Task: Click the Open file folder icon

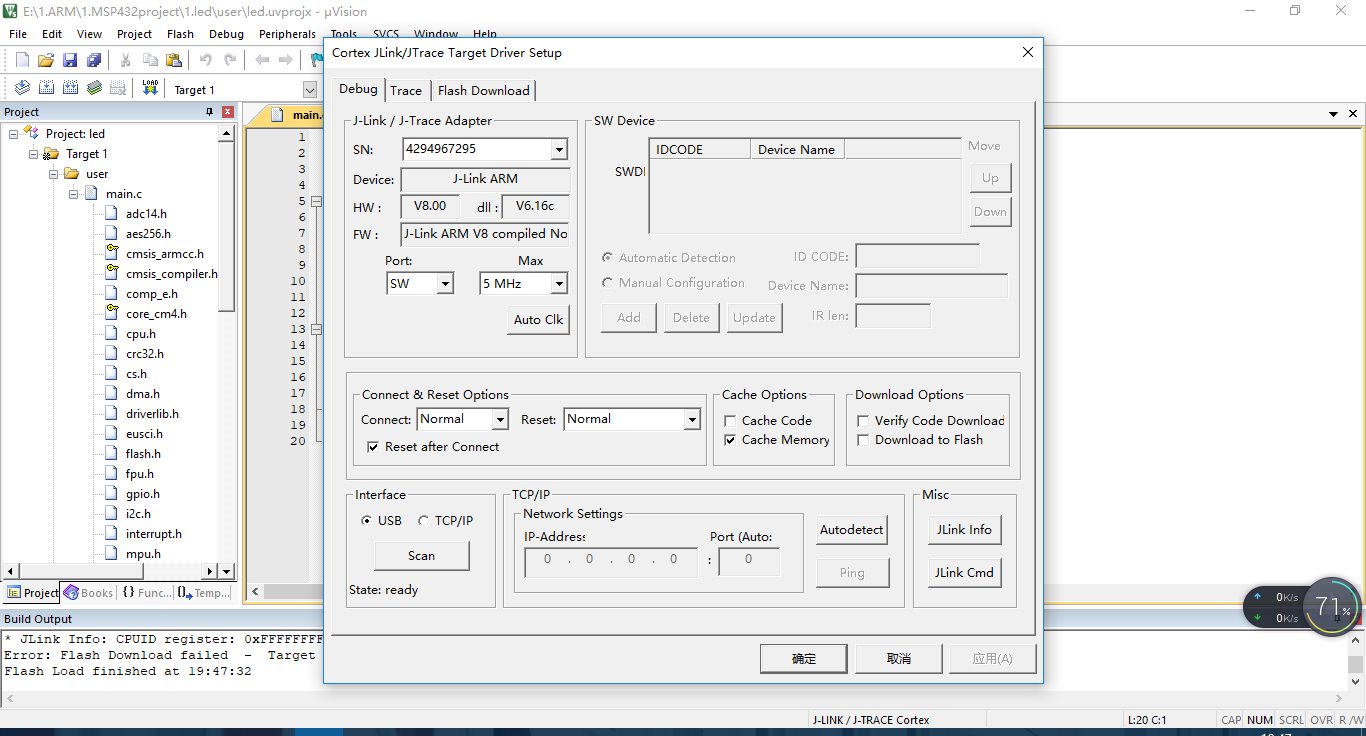Action: pyautogui.click(x=46, y=60)
